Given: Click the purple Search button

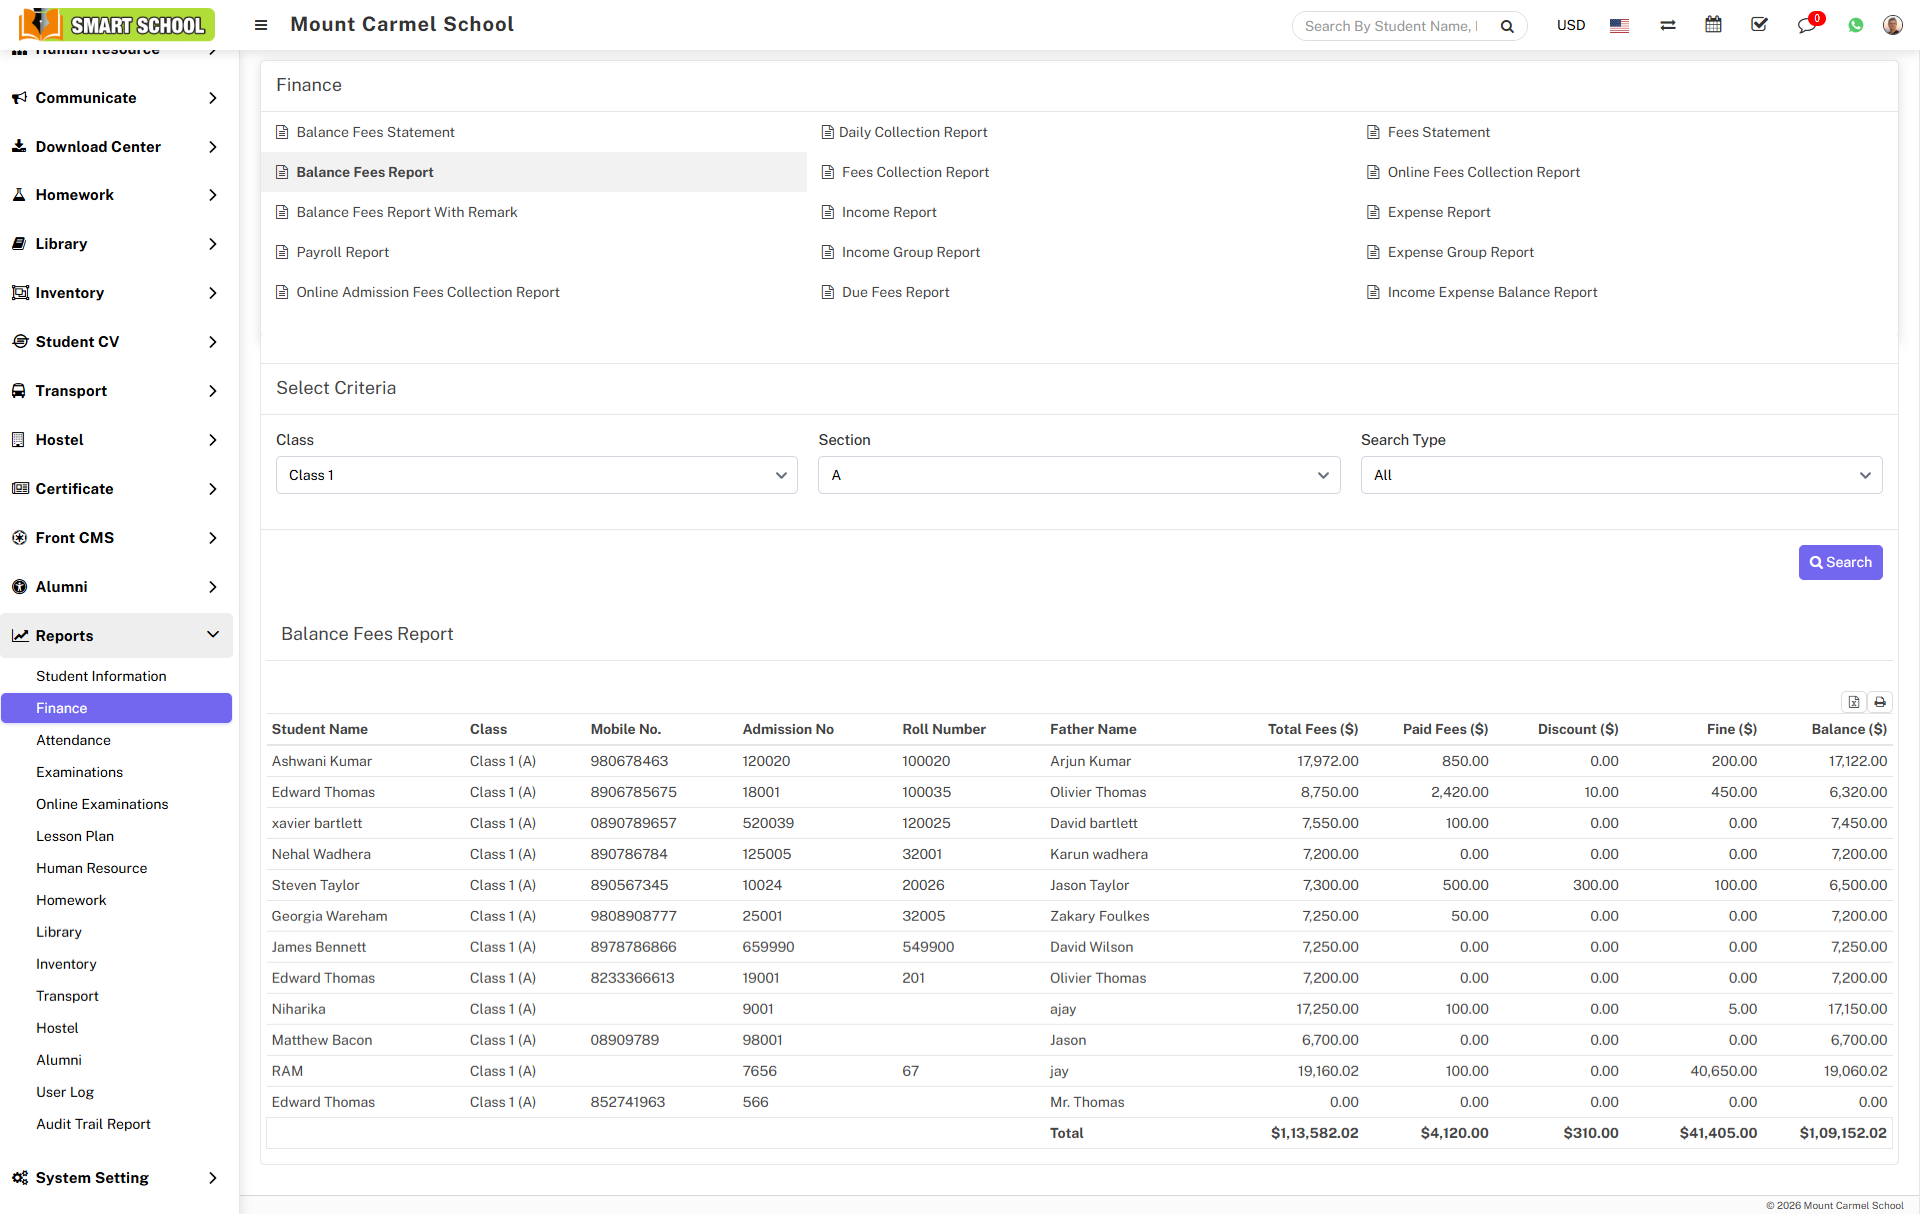Looking at the screenshot, I should (1839, 562).
